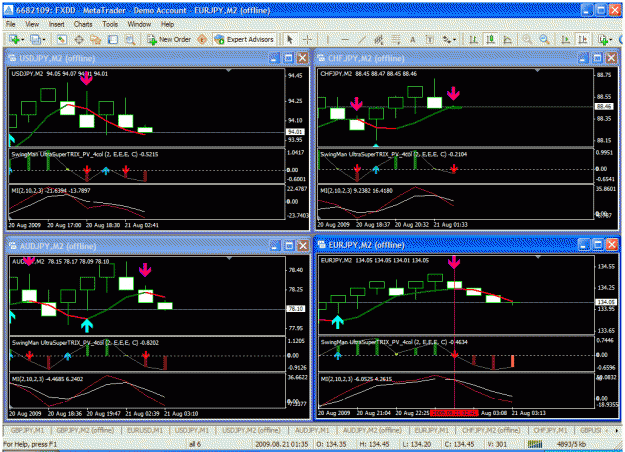Click the AUDJPY chart window title icon
This screenshot has height=452, width=625.
[x=12, y=246]
